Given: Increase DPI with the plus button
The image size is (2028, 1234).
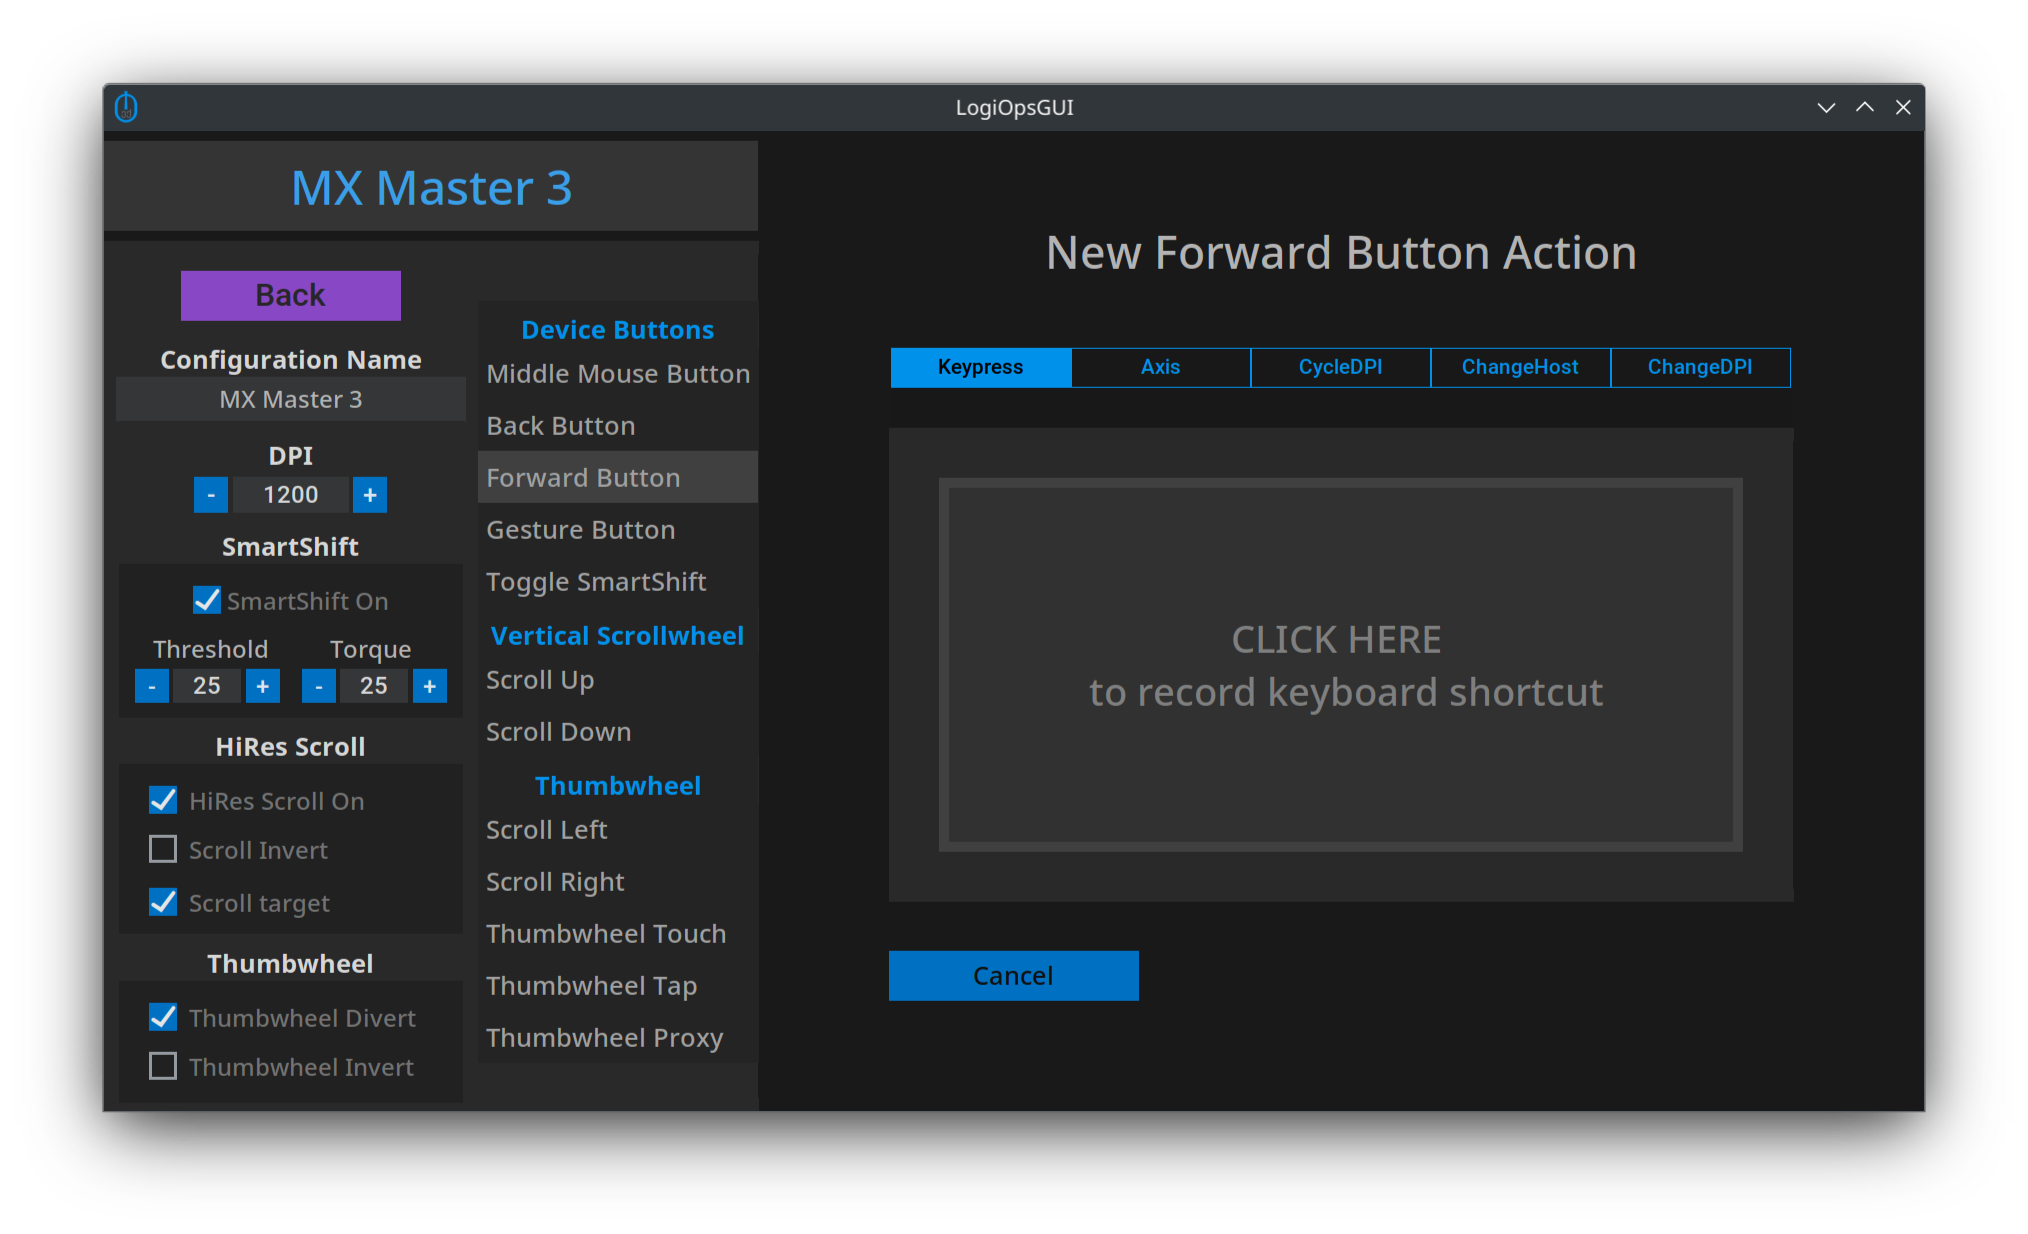Looking at the screenshot, I should click(370, 495).
